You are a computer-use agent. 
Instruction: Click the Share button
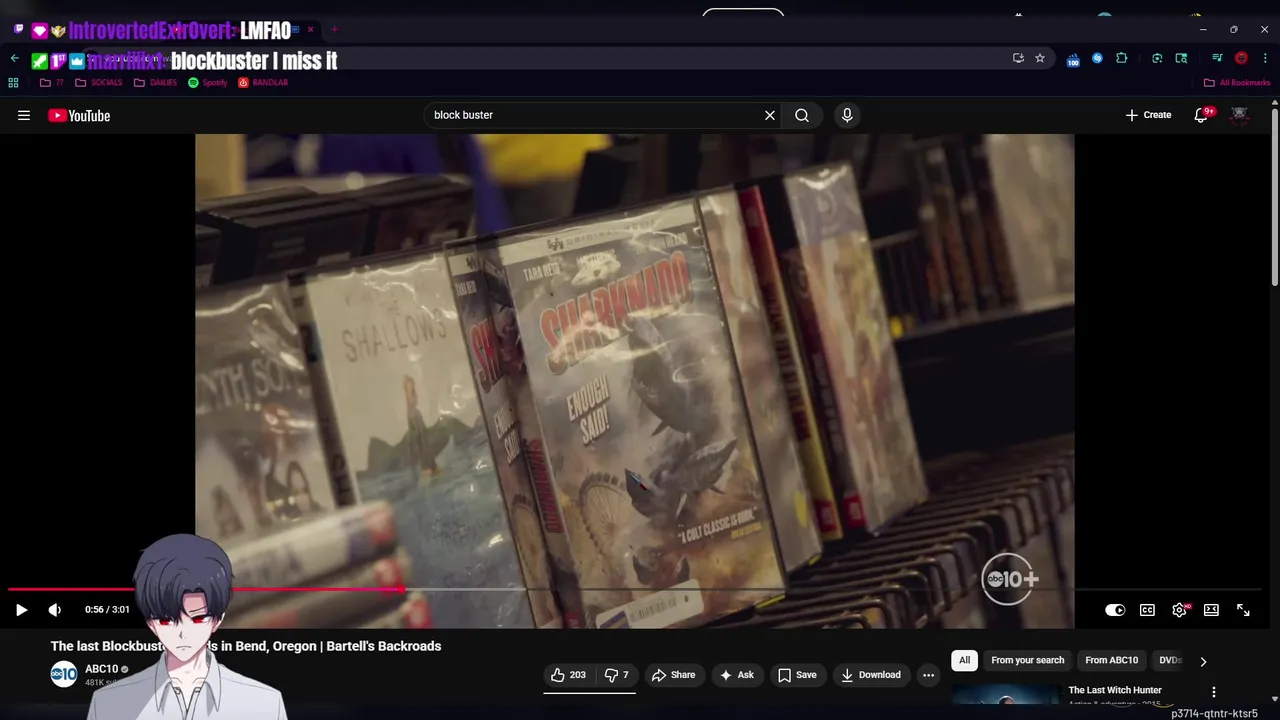point(673,675)
